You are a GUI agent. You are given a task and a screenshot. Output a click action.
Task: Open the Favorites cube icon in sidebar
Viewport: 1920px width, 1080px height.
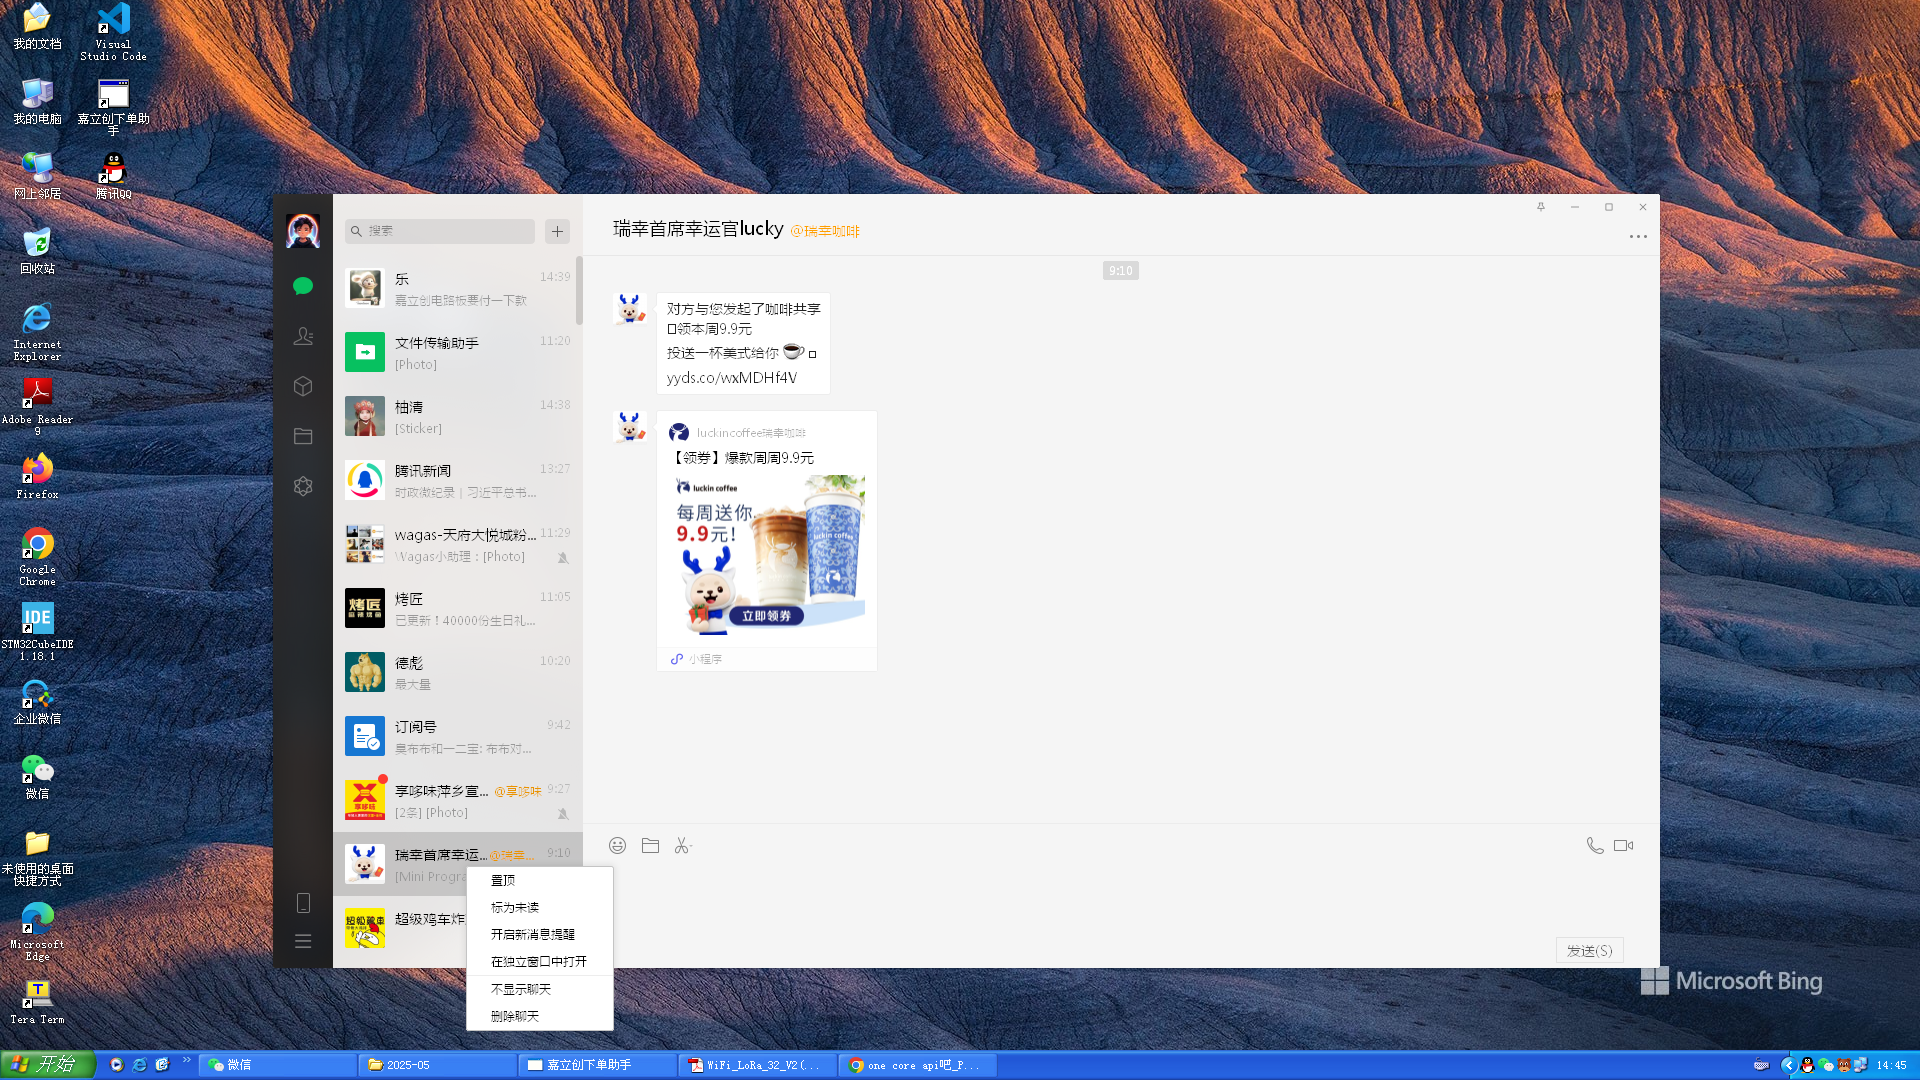[303, 386]
